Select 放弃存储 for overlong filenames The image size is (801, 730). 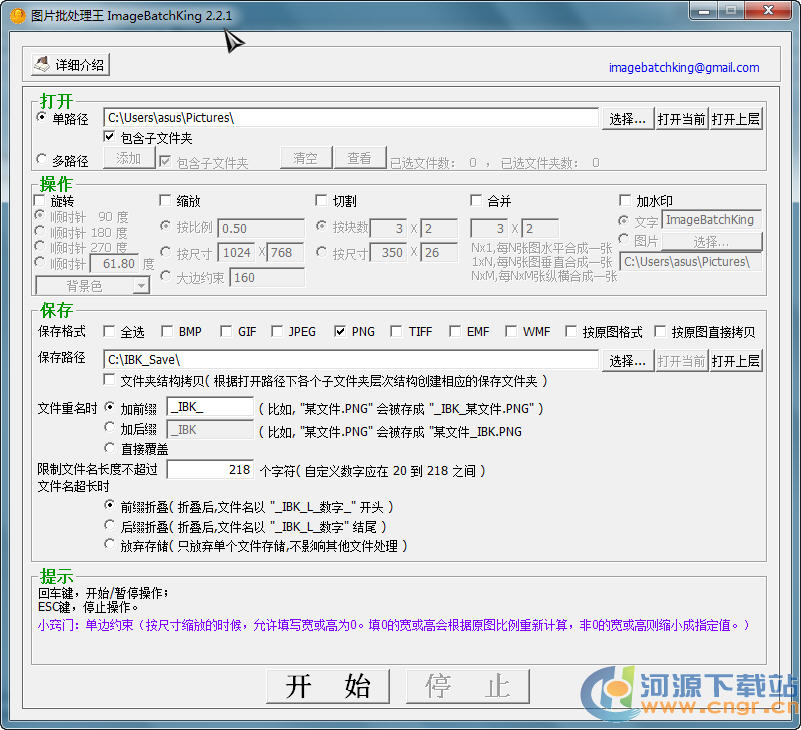click(x=110, y=545)
